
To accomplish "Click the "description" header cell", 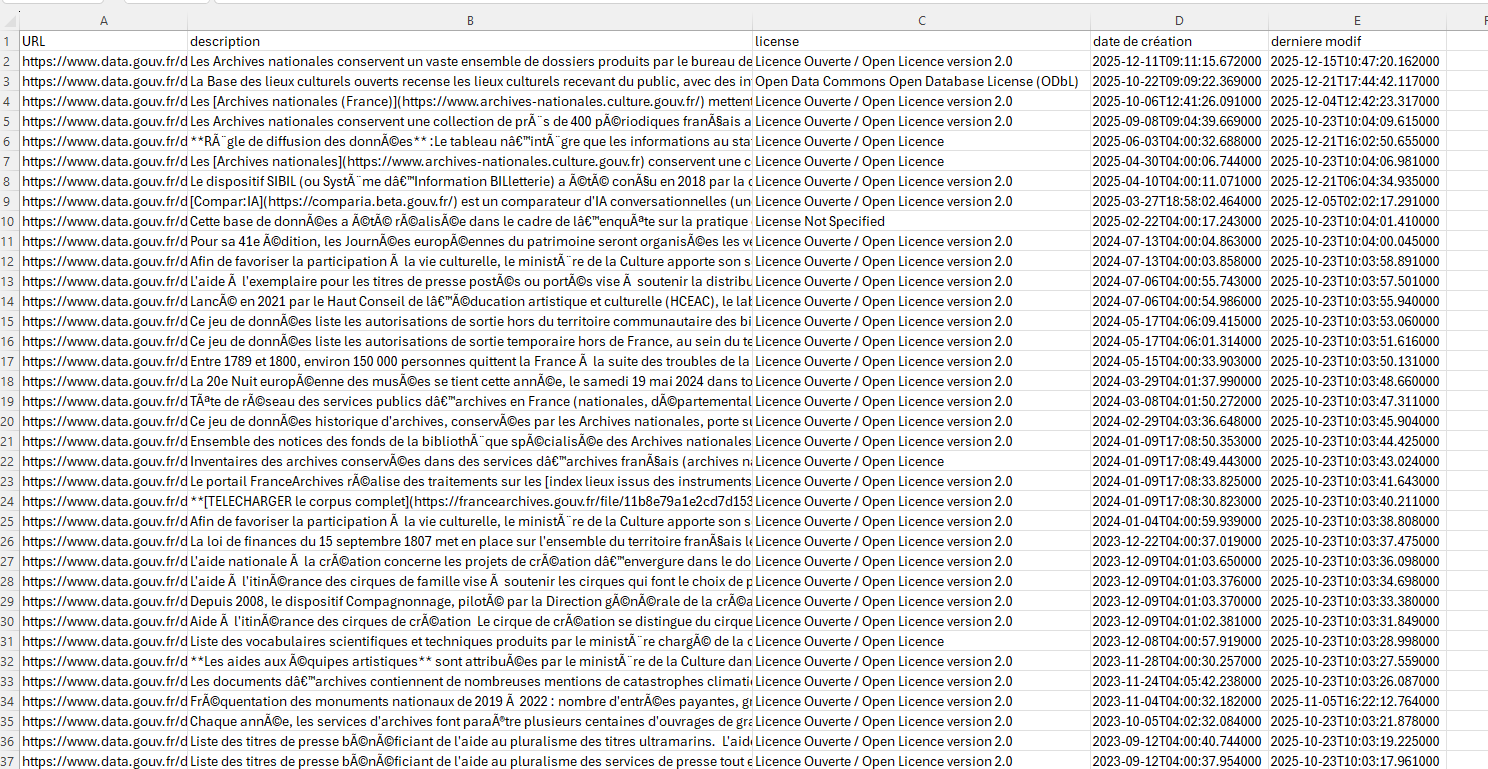I will [x=470, y=41].
